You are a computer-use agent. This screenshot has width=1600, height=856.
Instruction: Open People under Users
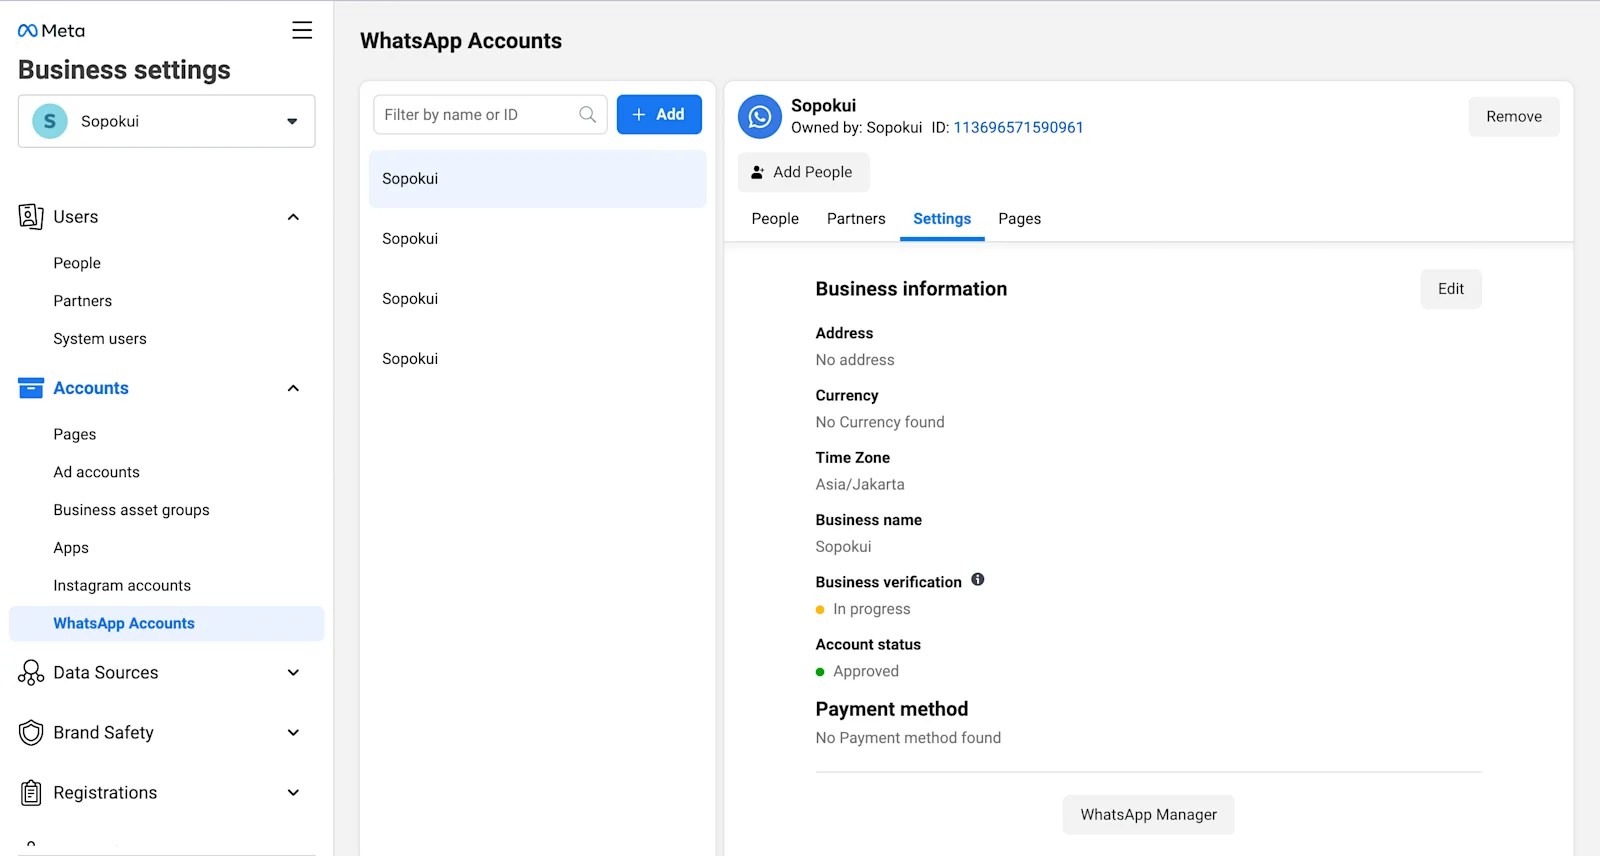point(77,263)
